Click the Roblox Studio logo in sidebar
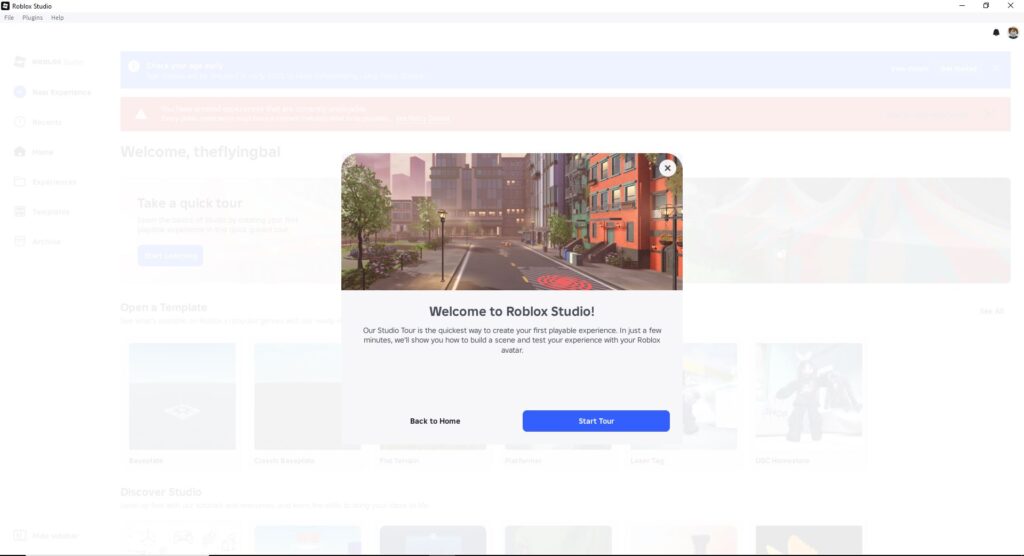 click(x=20, y=62)
